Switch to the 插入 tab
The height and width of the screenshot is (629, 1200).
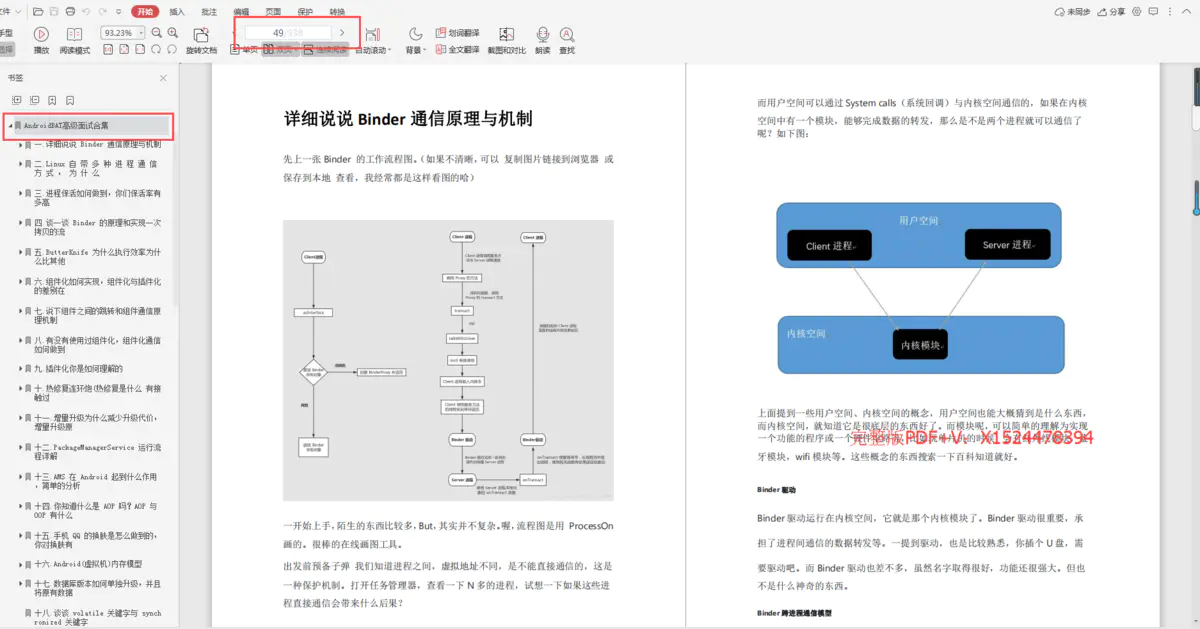click(176, 12)
